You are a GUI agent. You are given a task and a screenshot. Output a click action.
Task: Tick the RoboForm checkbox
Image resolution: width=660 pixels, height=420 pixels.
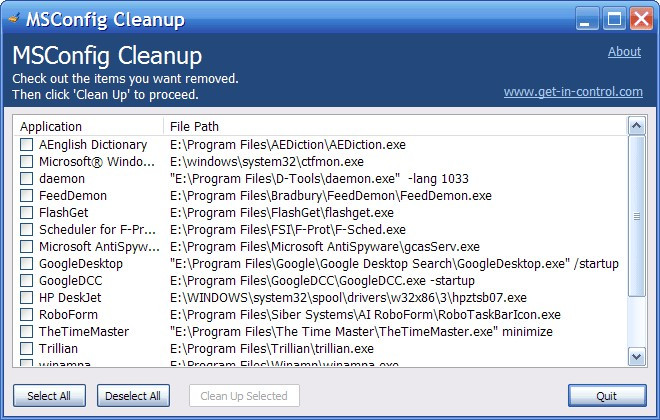27,315
